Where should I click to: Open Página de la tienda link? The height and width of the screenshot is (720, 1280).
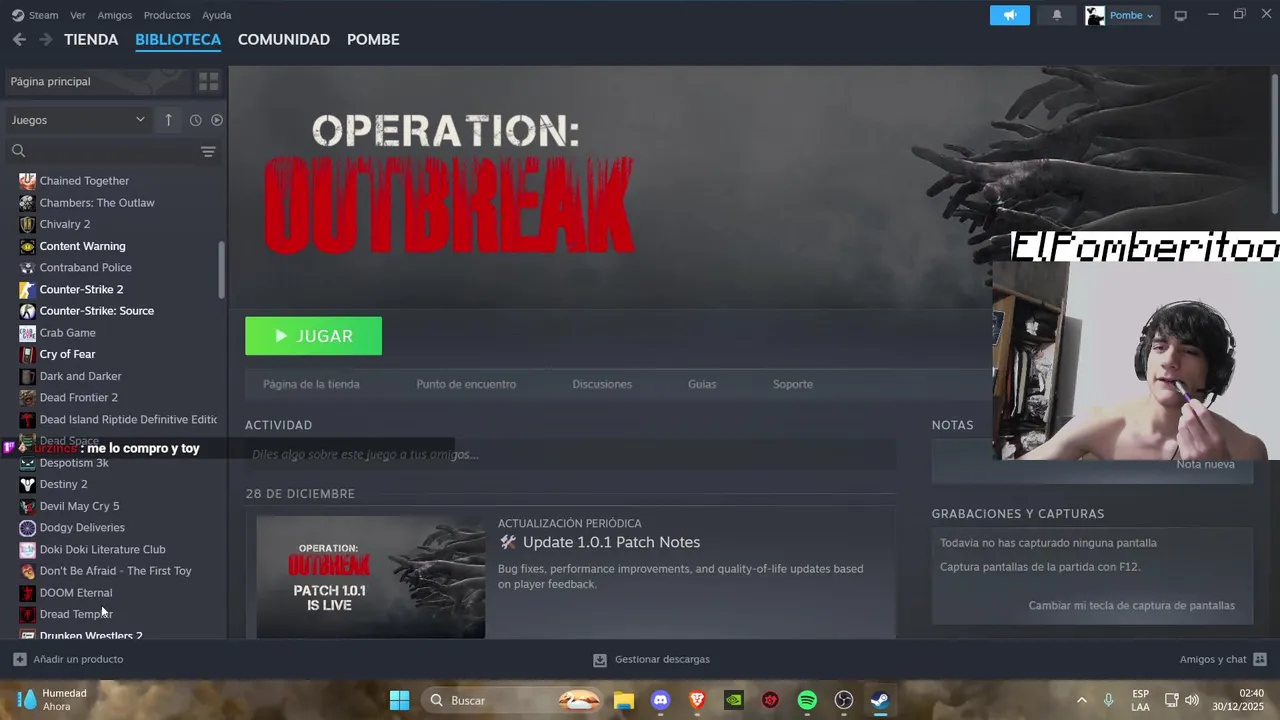(x=311, y=384)
